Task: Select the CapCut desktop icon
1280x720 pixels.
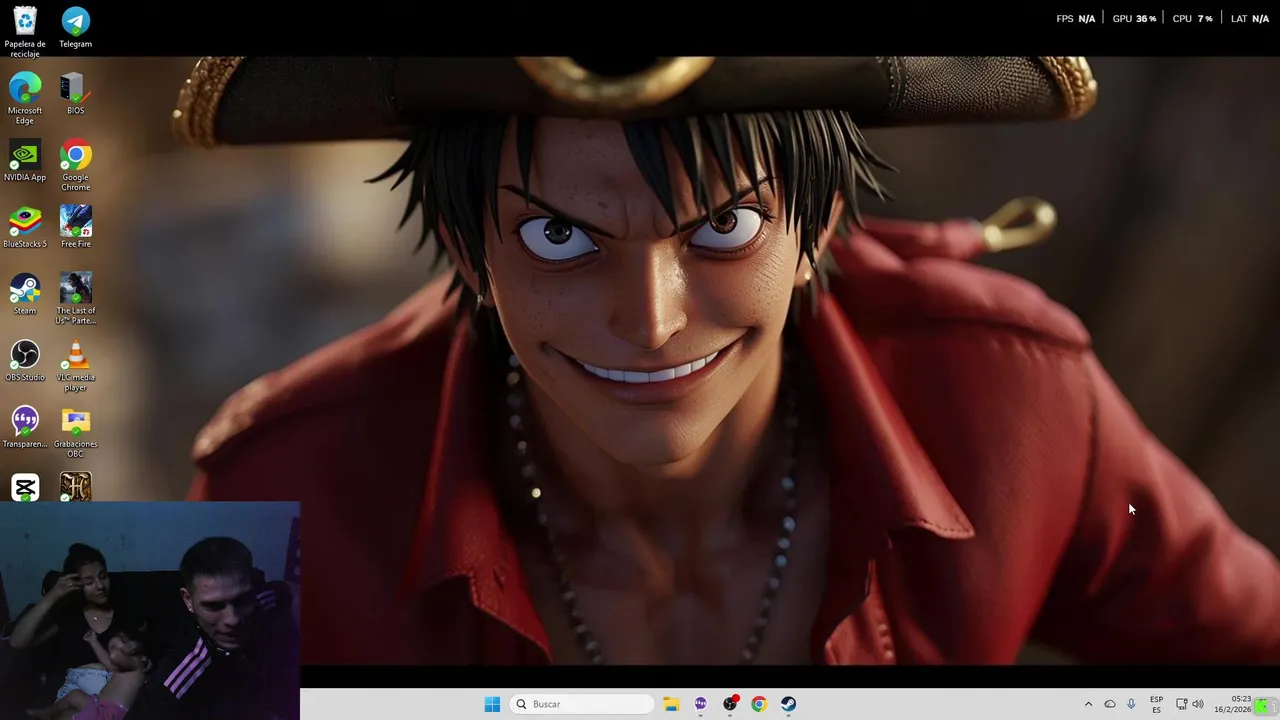Action: click(x=25, y=487)
